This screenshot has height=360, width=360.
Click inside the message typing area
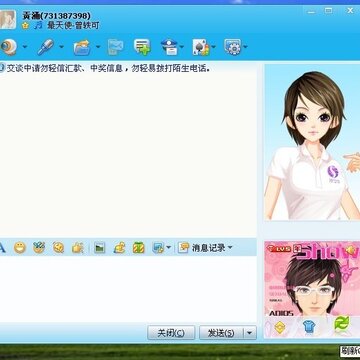[128, 290]
